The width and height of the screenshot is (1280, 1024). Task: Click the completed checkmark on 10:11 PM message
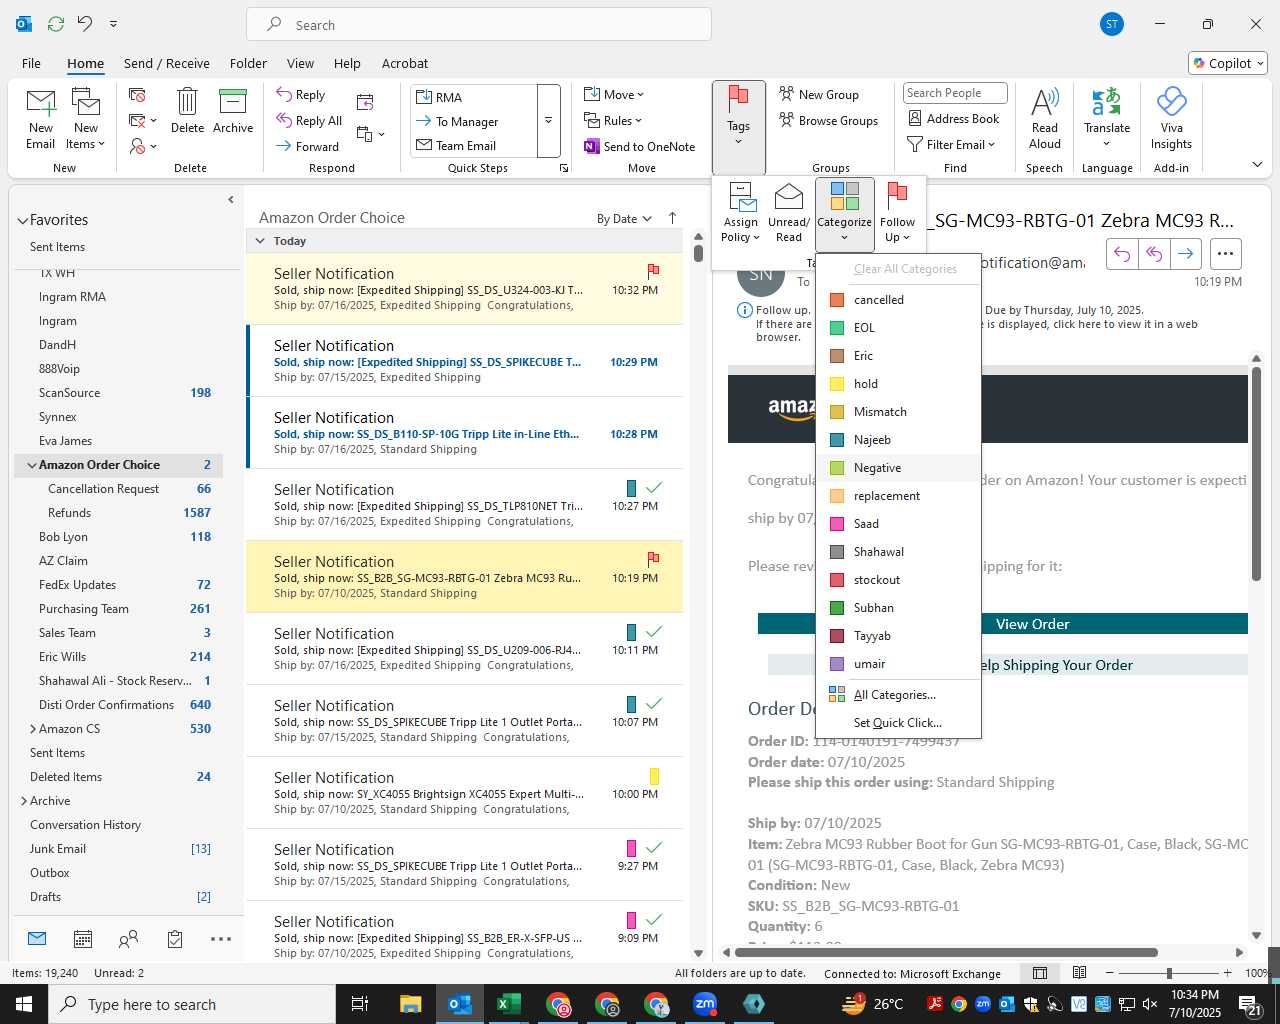pyautogui.click(x=654, y=631)
